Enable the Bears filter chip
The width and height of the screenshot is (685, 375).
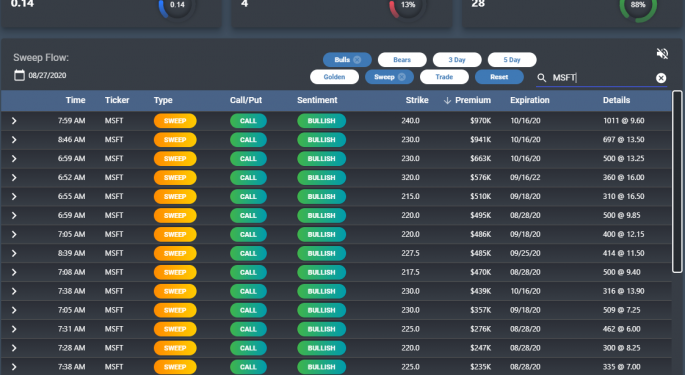(x=402, y=60)
